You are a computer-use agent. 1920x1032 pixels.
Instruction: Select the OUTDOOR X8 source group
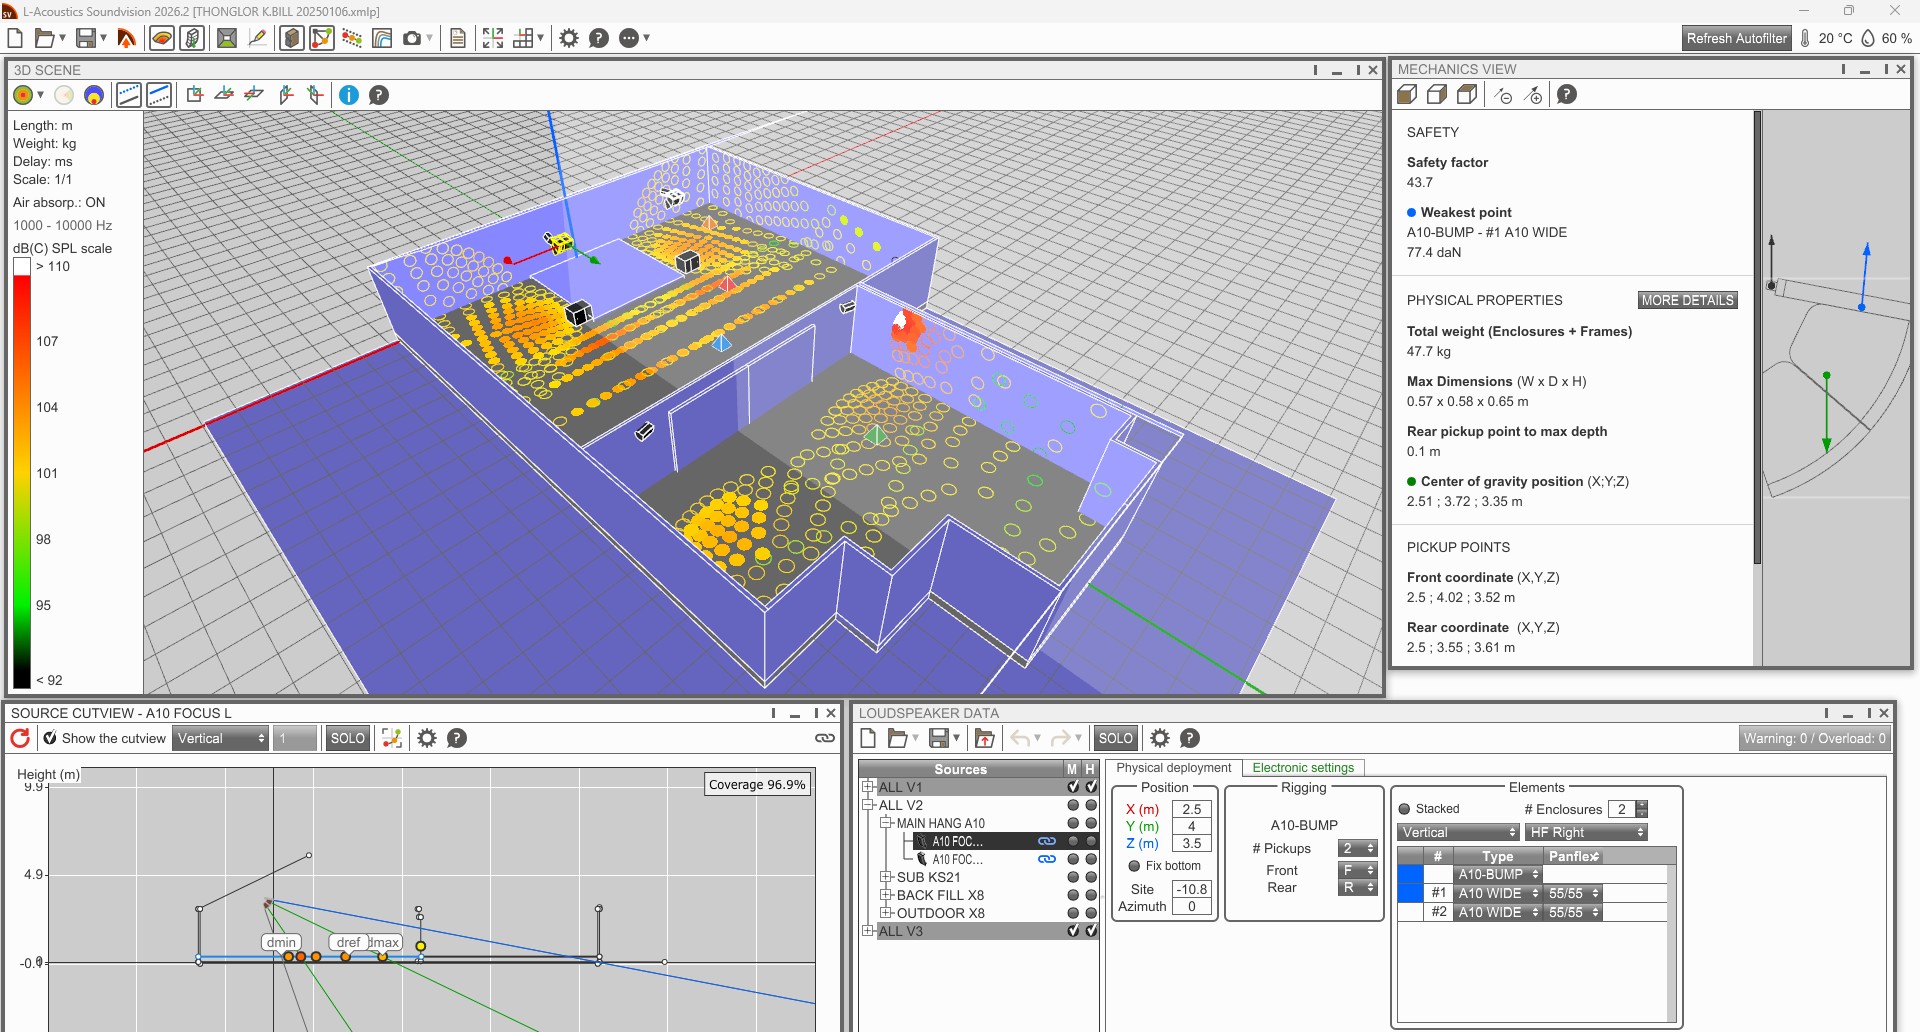(x=940, y=913)
